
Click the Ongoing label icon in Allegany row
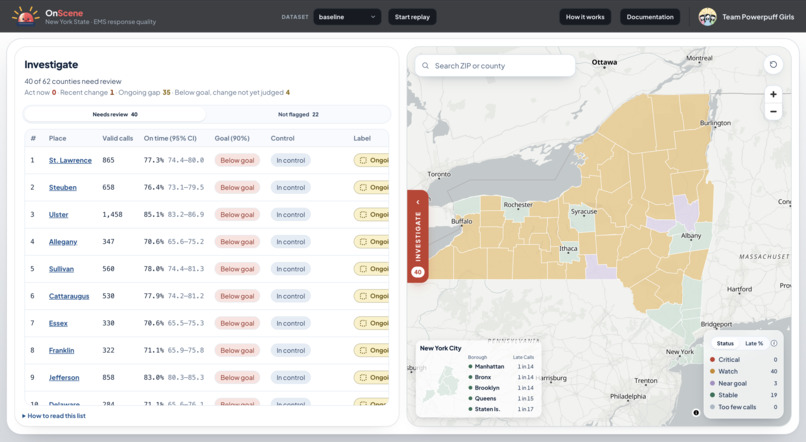363,242
